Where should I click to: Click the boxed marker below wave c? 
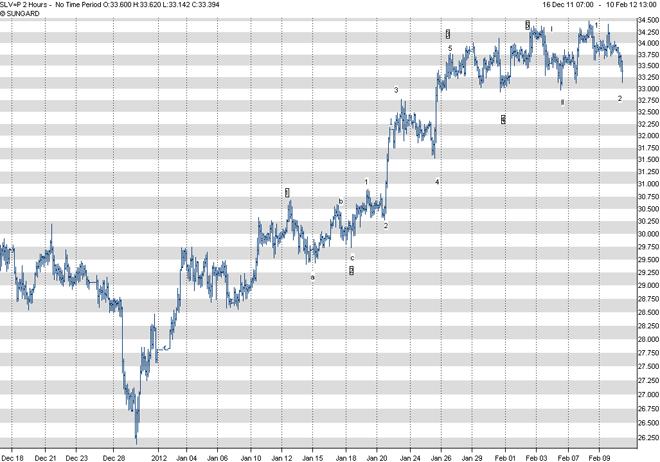click(352, 270)
